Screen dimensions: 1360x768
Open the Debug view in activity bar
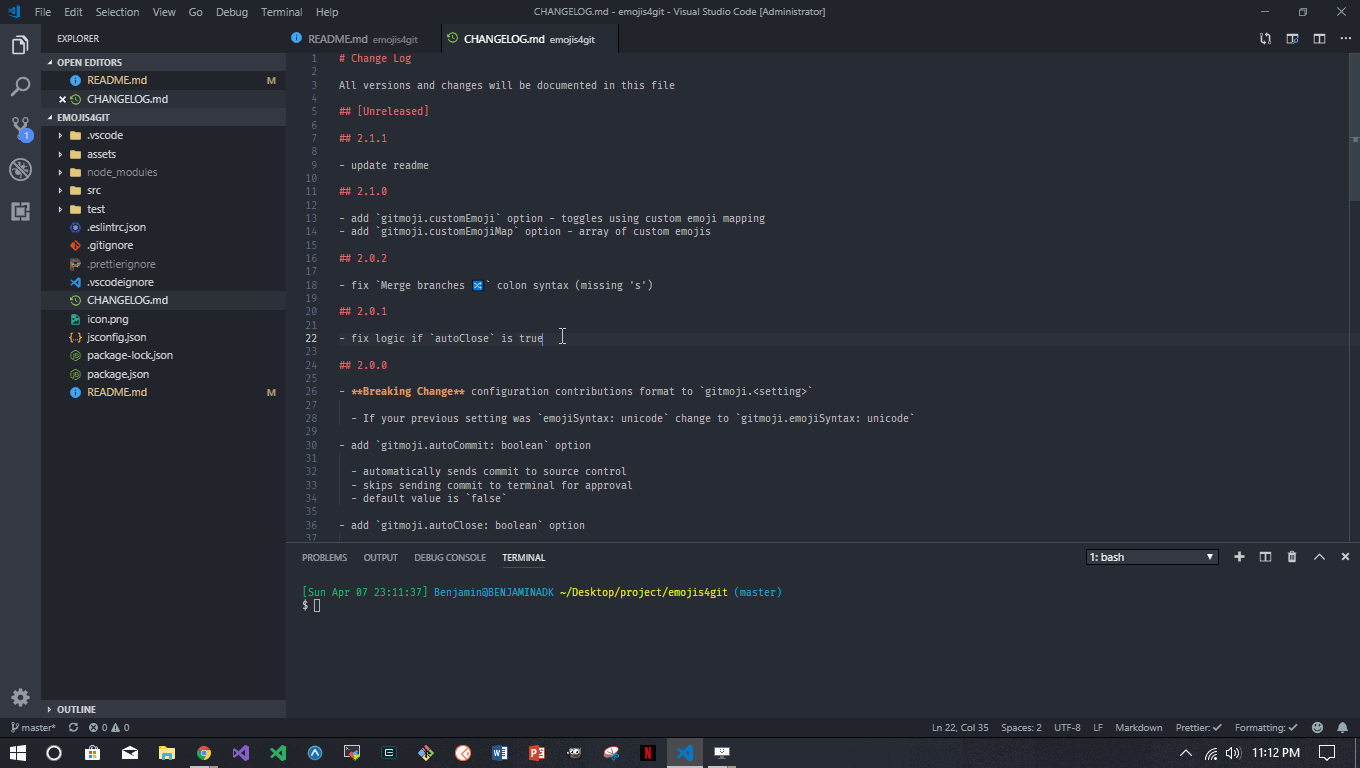20,169
